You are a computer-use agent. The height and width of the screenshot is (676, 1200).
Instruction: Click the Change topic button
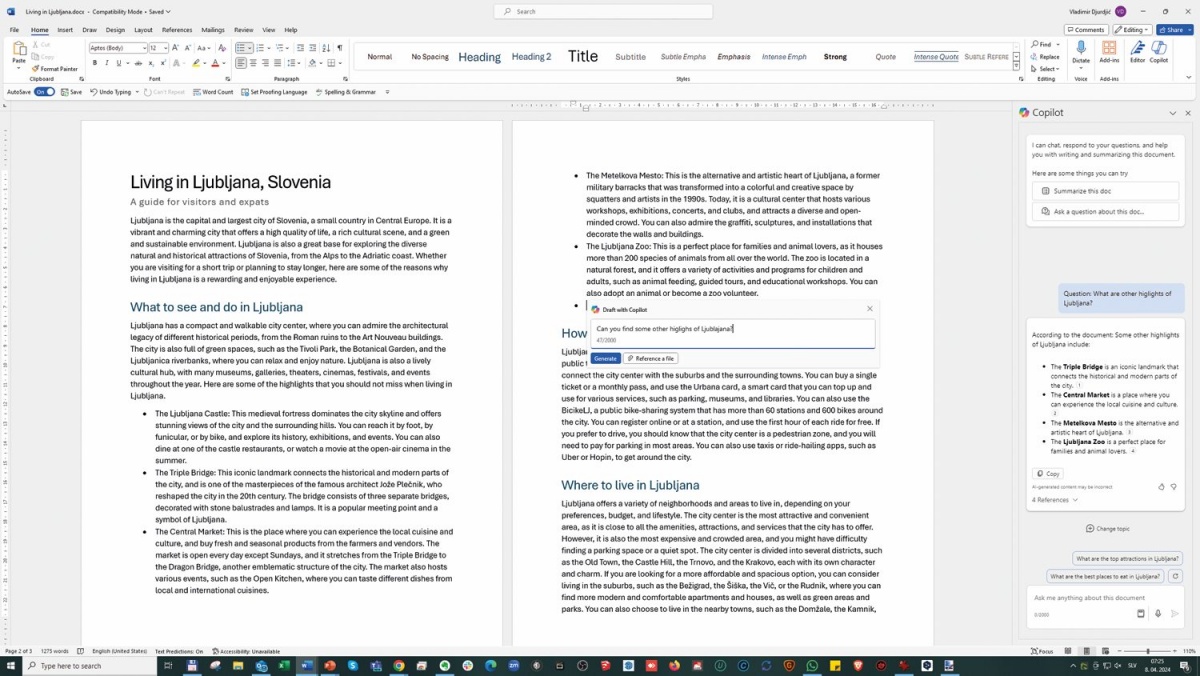coord(1108,528)
